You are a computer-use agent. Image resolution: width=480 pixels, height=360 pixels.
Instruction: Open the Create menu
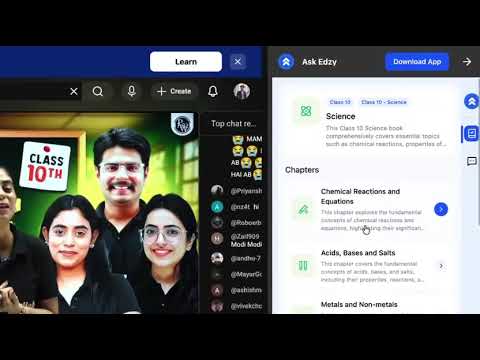click(x=174, y=91)
